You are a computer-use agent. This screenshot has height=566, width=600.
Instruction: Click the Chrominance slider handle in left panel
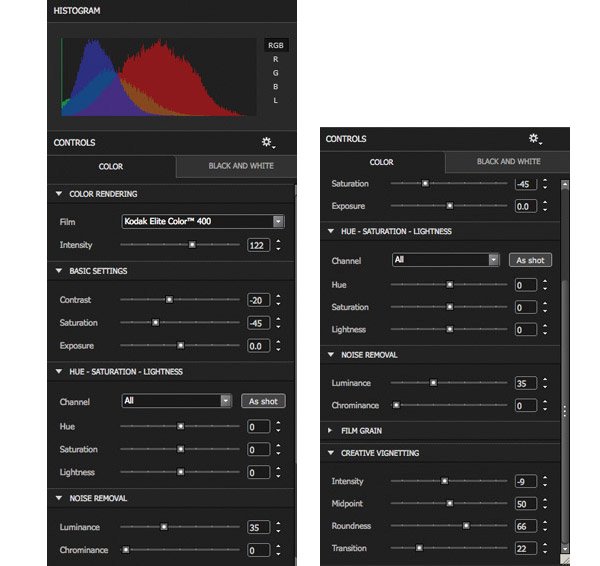pyautogui.click(x=126, y=550)
